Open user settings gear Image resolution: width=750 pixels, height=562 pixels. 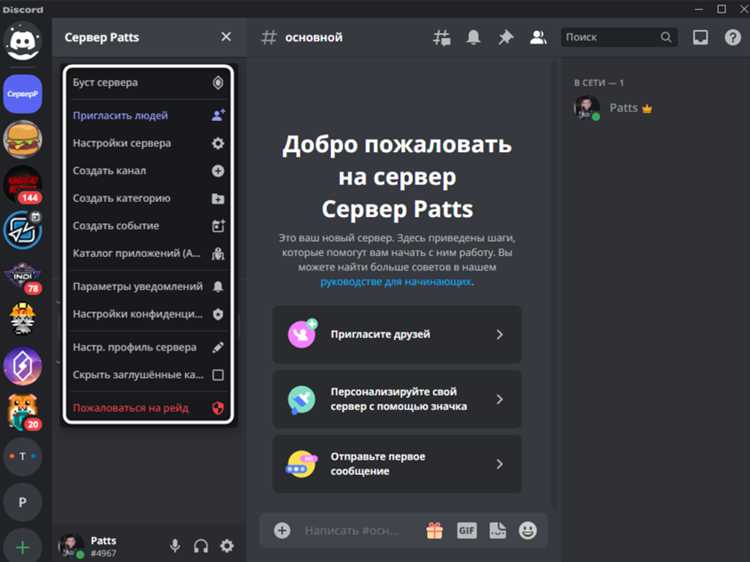tap(227, 546)
